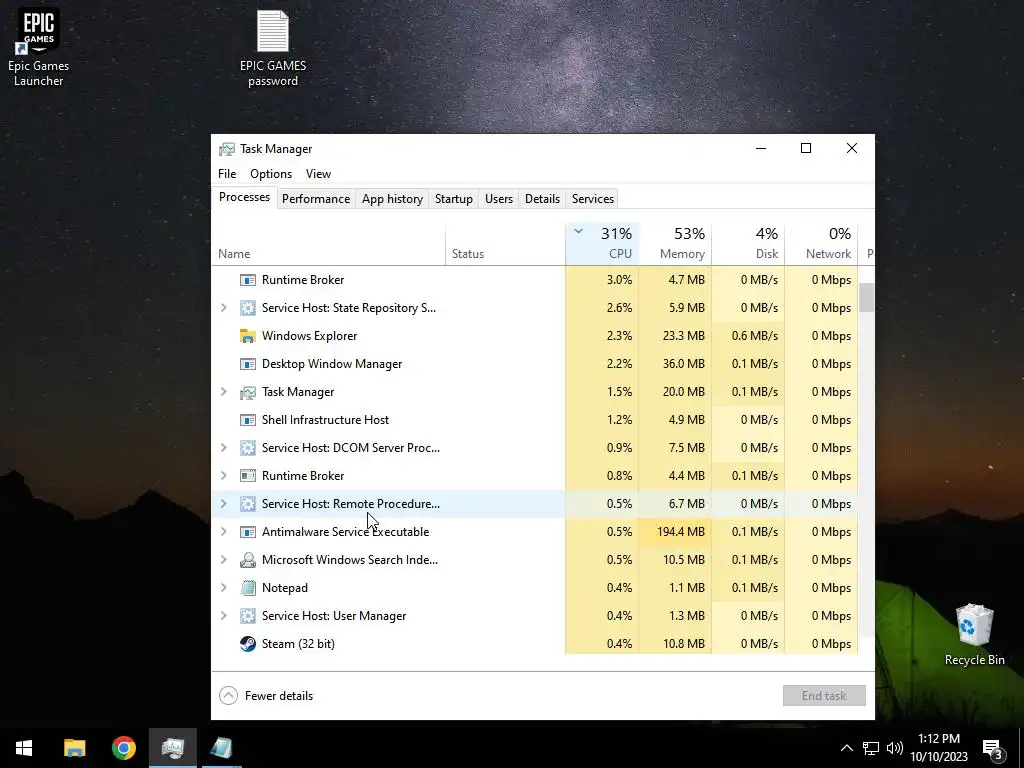Click the Microsoft Windows Search Indexer icon
Viewport: 1024px width, 768px height.
click(248, 560)
